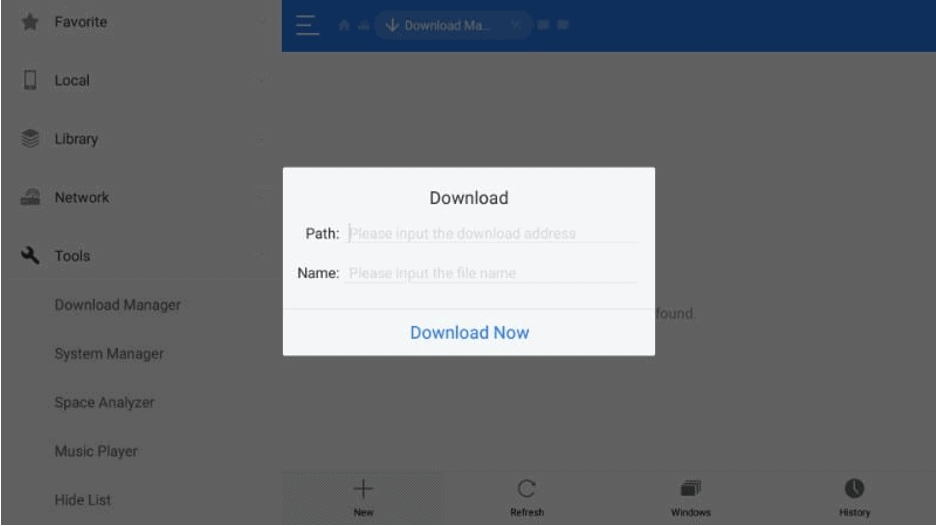Image resolution: width=936 pixels, height=526 pixels.
Task: Open History clock icon
Action: coord(854,489)
